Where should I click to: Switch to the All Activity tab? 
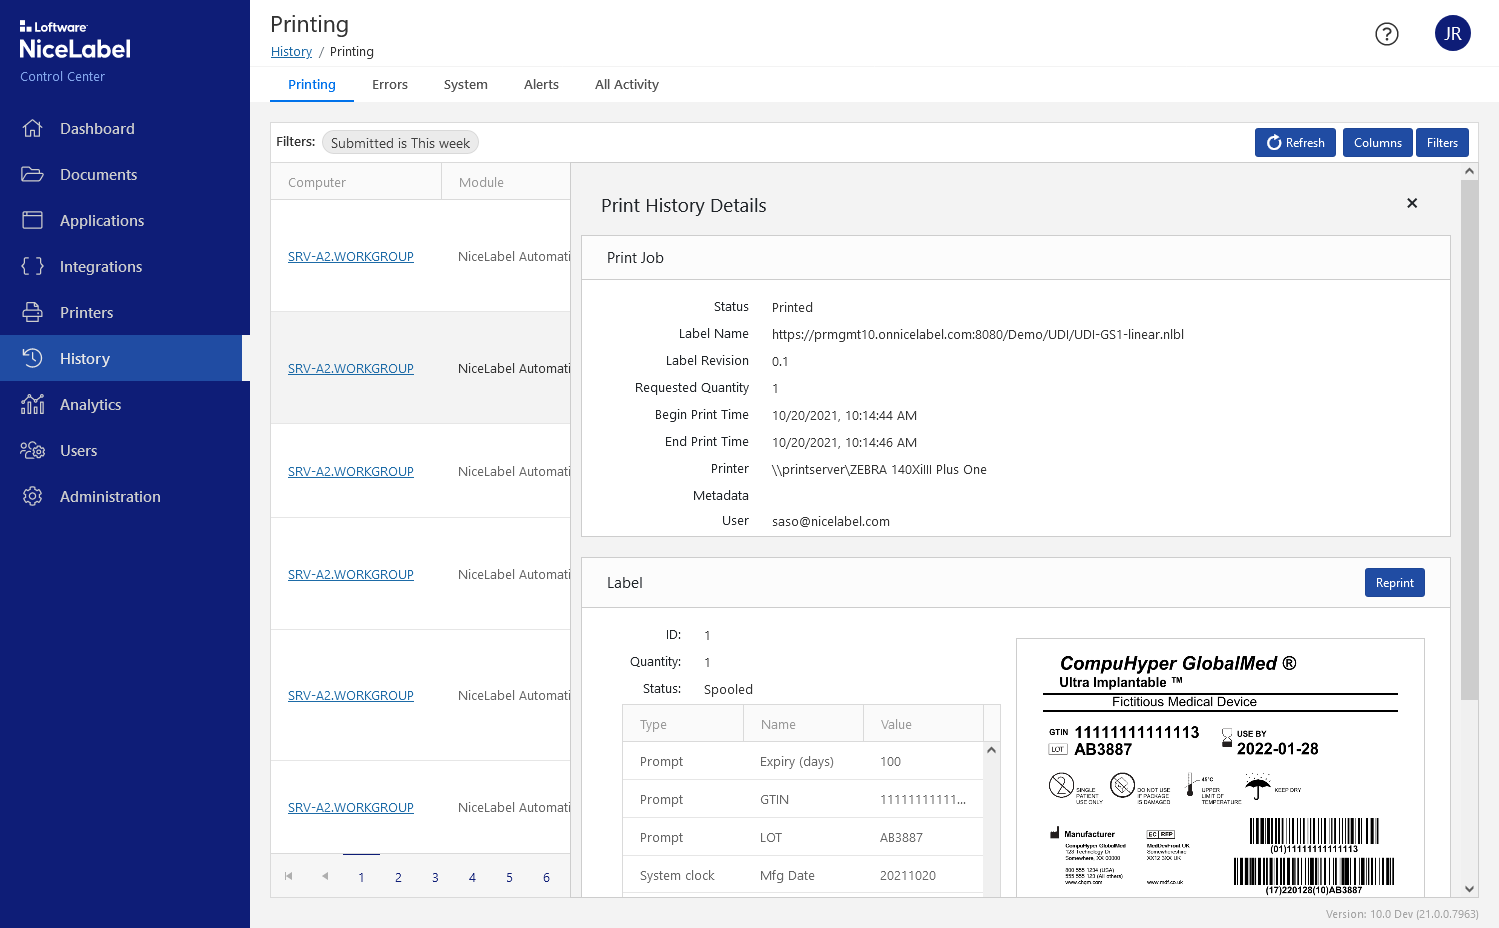627,84
